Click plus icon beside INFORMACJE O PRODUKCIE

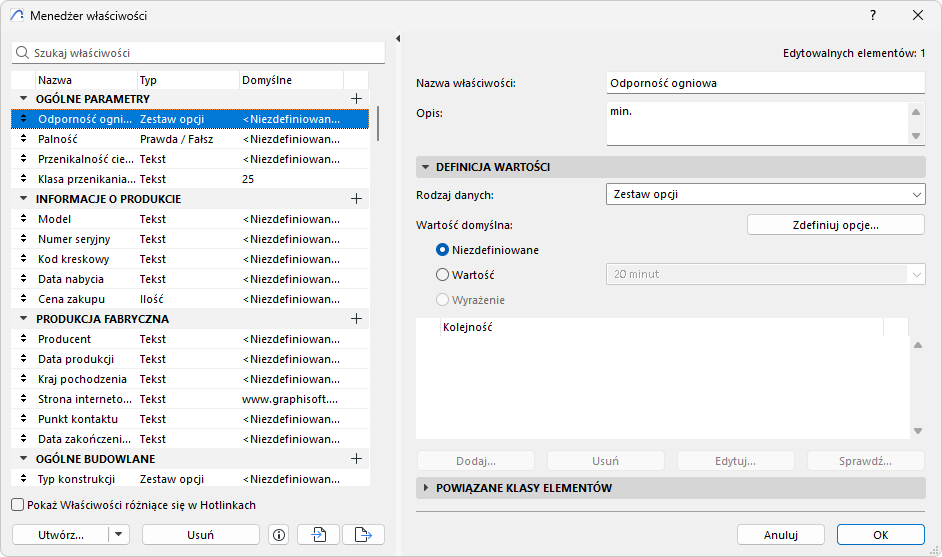tap(356, 199)
